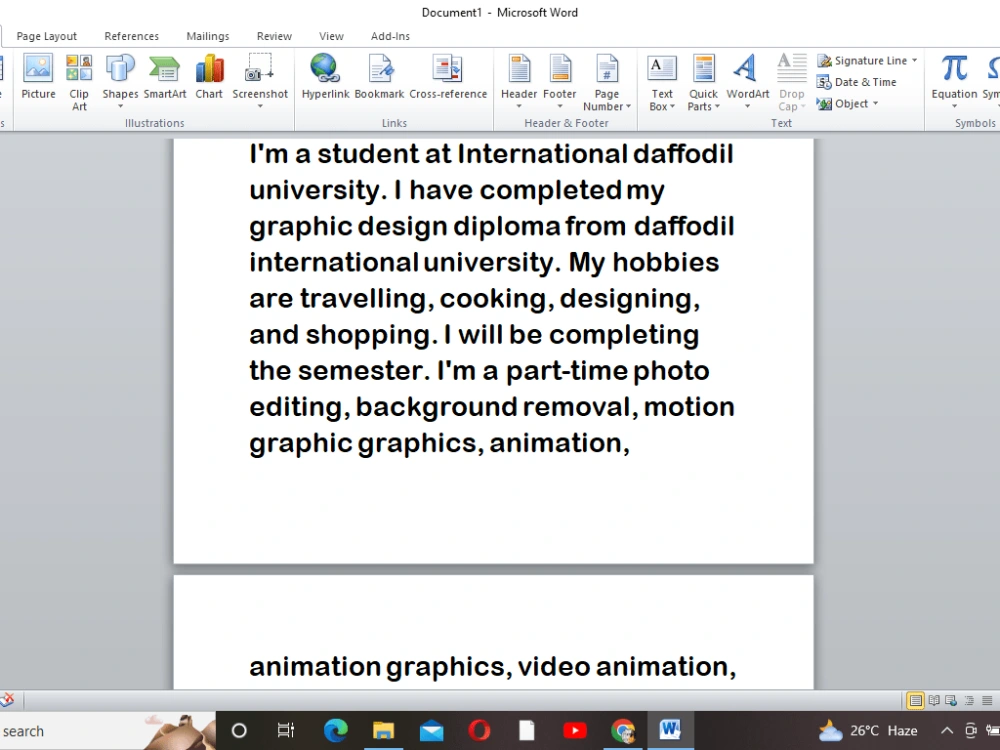
Task: Open the Clip Art pane
Action: click(x=79, y=83)
